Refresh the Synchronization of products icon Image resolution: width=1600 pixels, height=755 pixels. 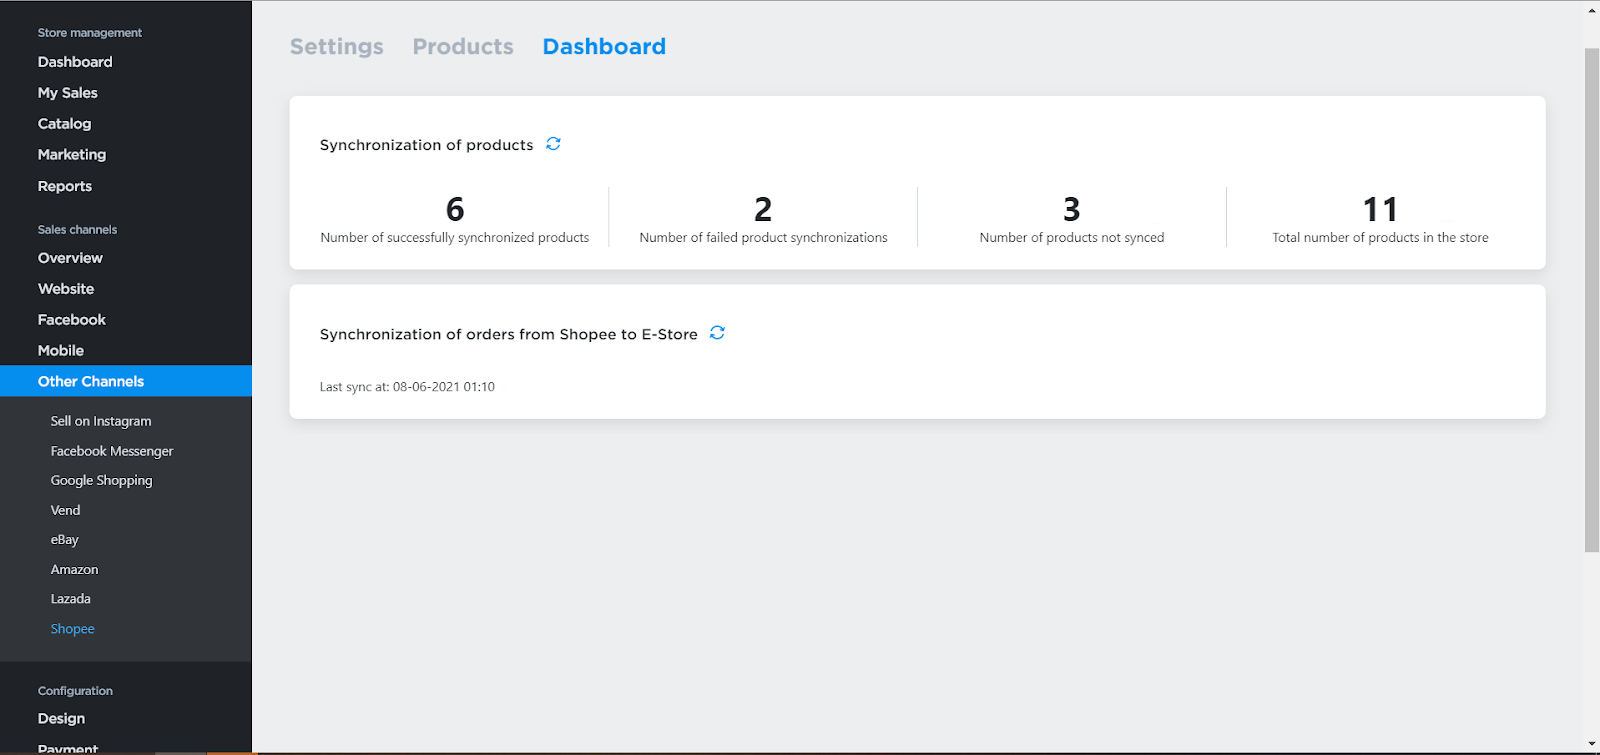(x=553, y=144)
